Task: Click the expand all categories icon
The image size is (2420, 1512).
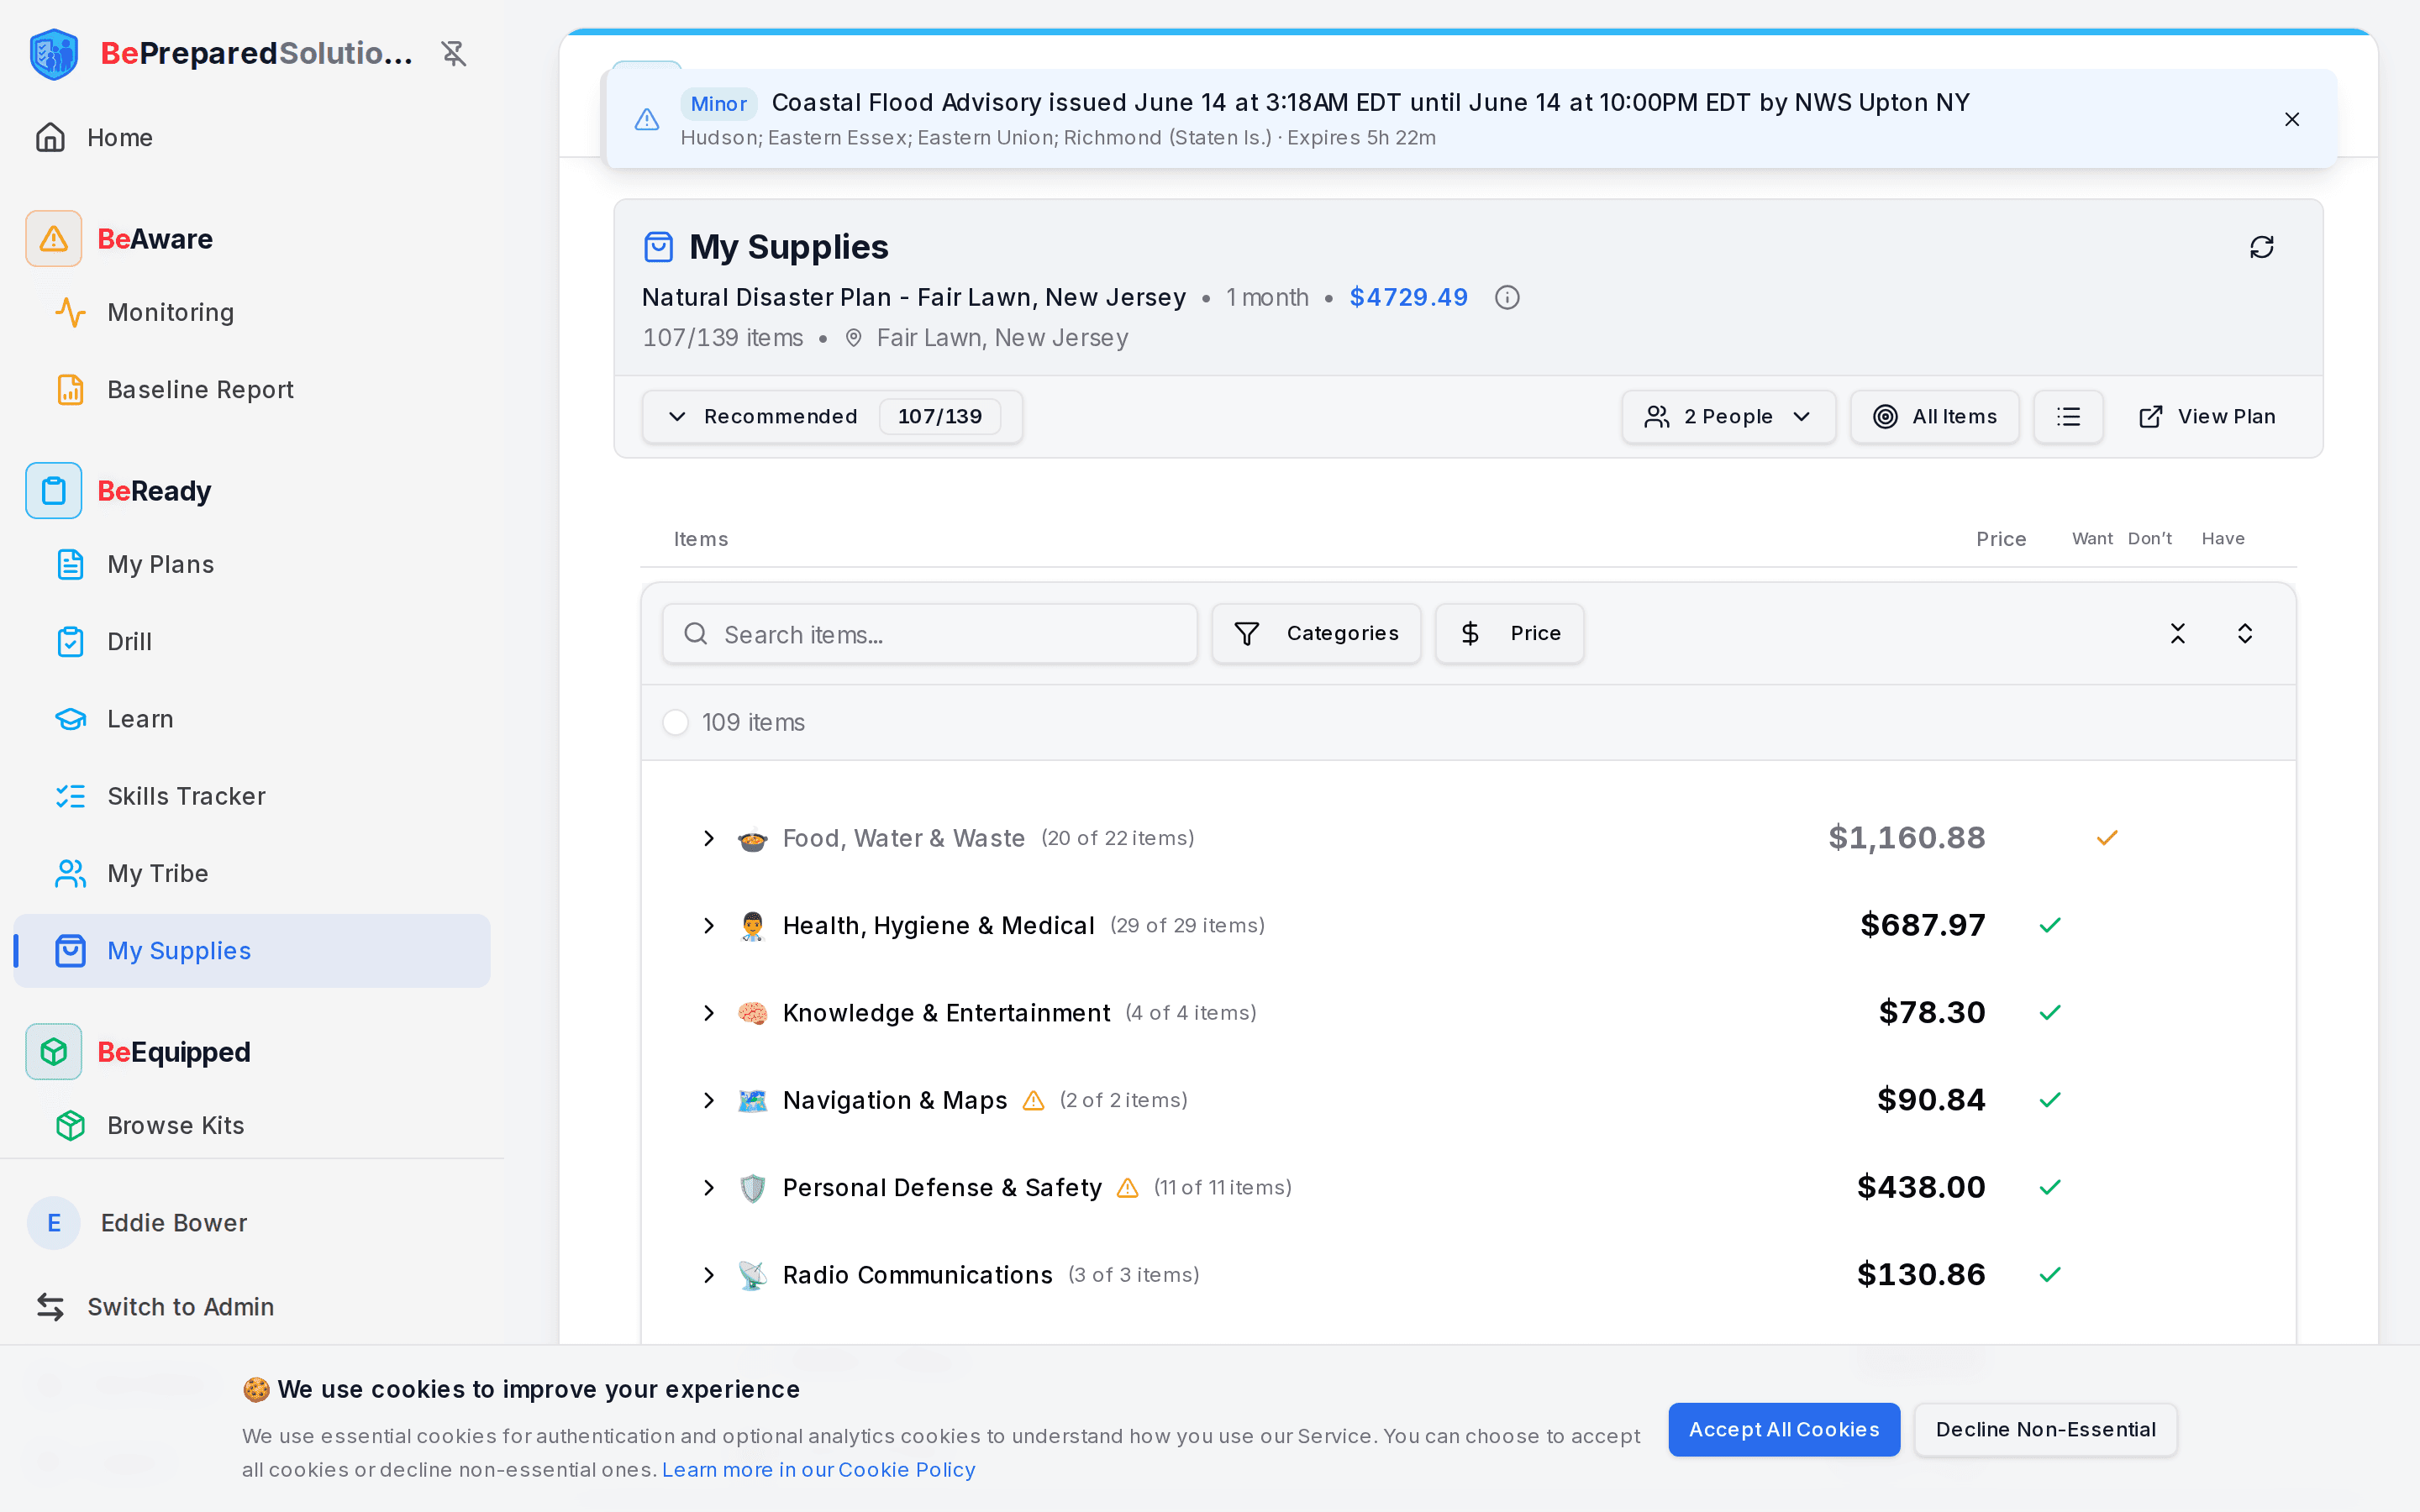Action: pyautogui.click(x=2244, y=633)
